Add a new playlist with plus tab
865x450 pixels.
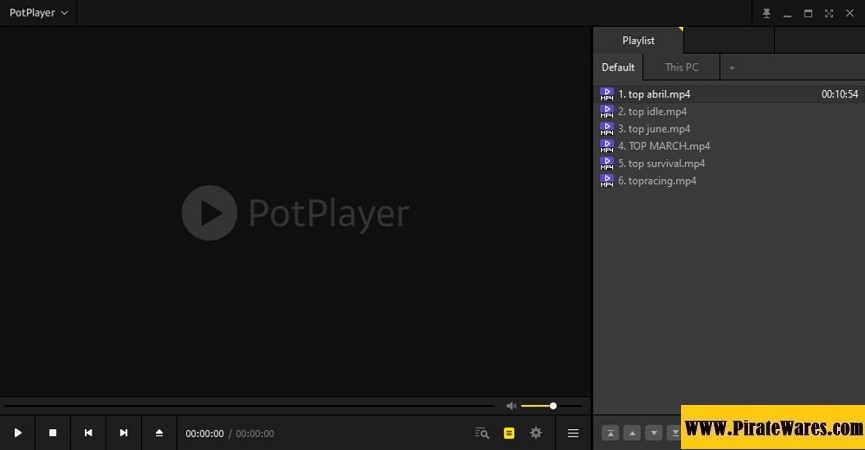tap(732, 68)
